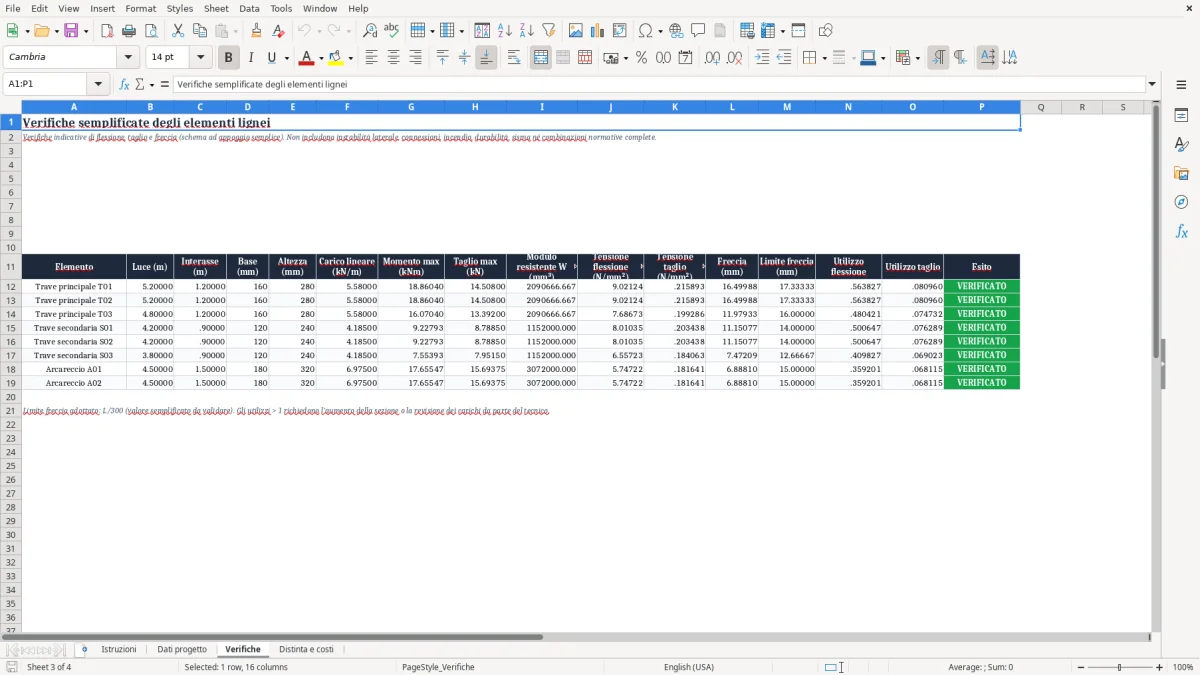This screenshot has width=1200, height=675.
Task: Click the Save document icon
Action: point(71,31)
